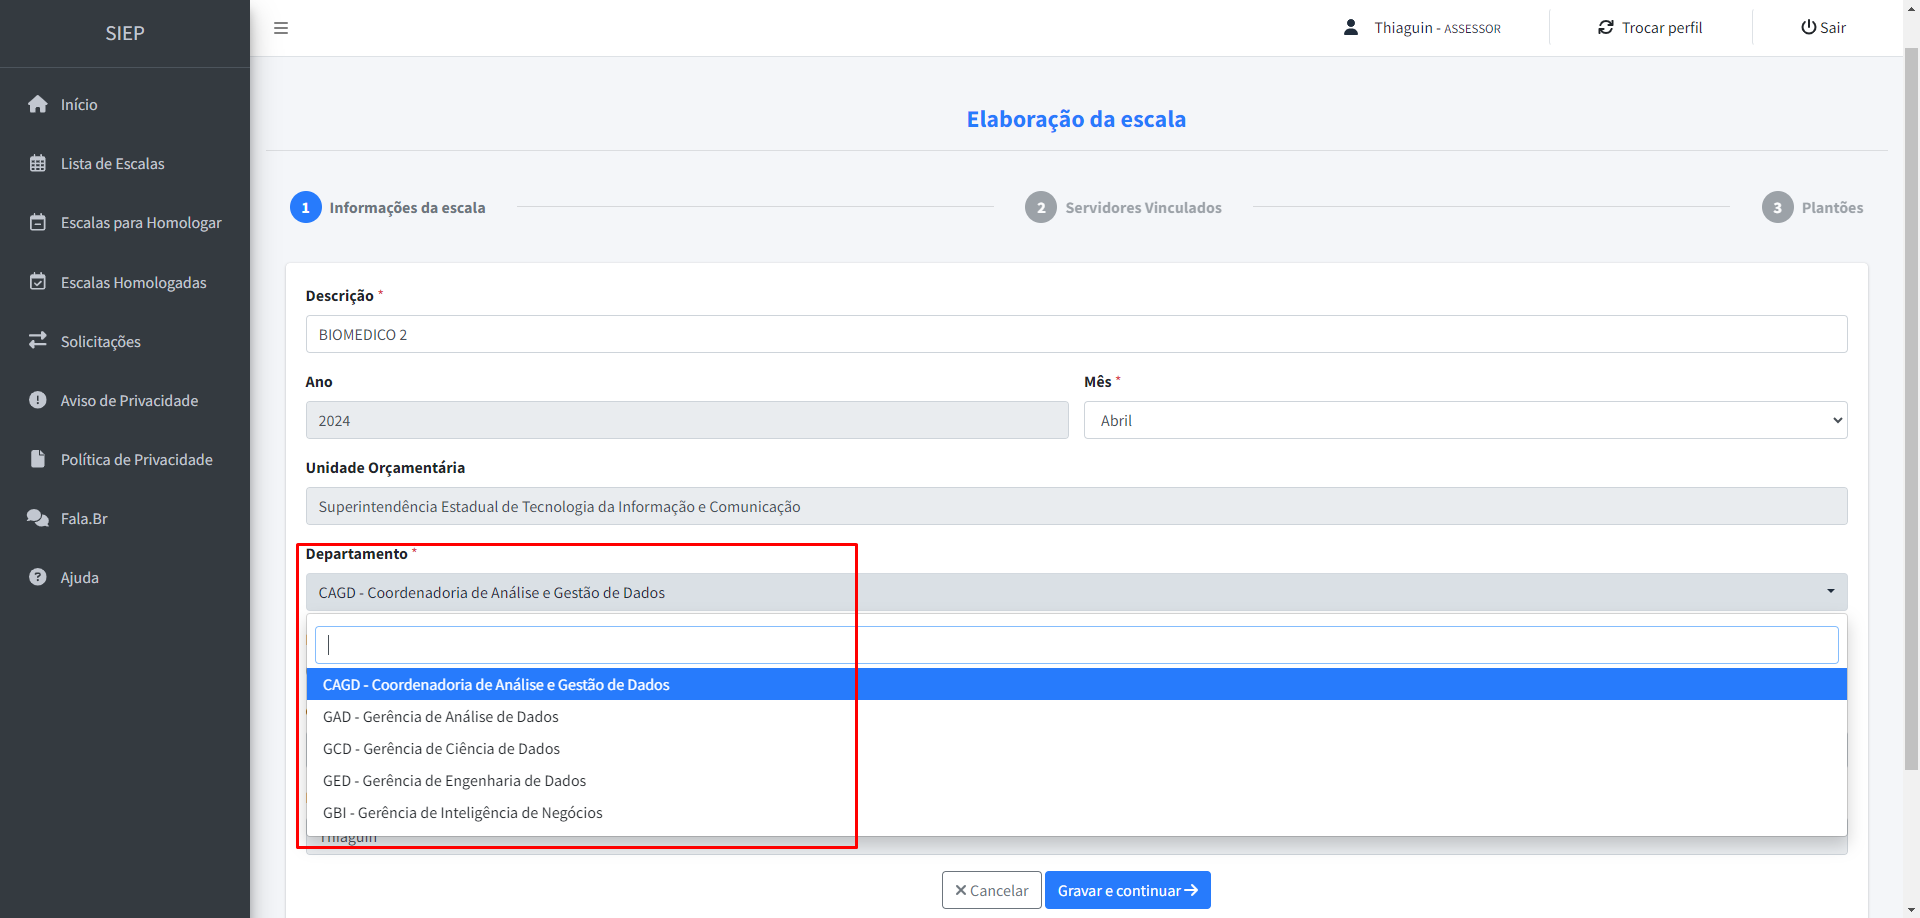The width and height of the screenshot is (1920, 918).
Task: Click the Ajuda question mark icon
Action: [x=38, y=577]
